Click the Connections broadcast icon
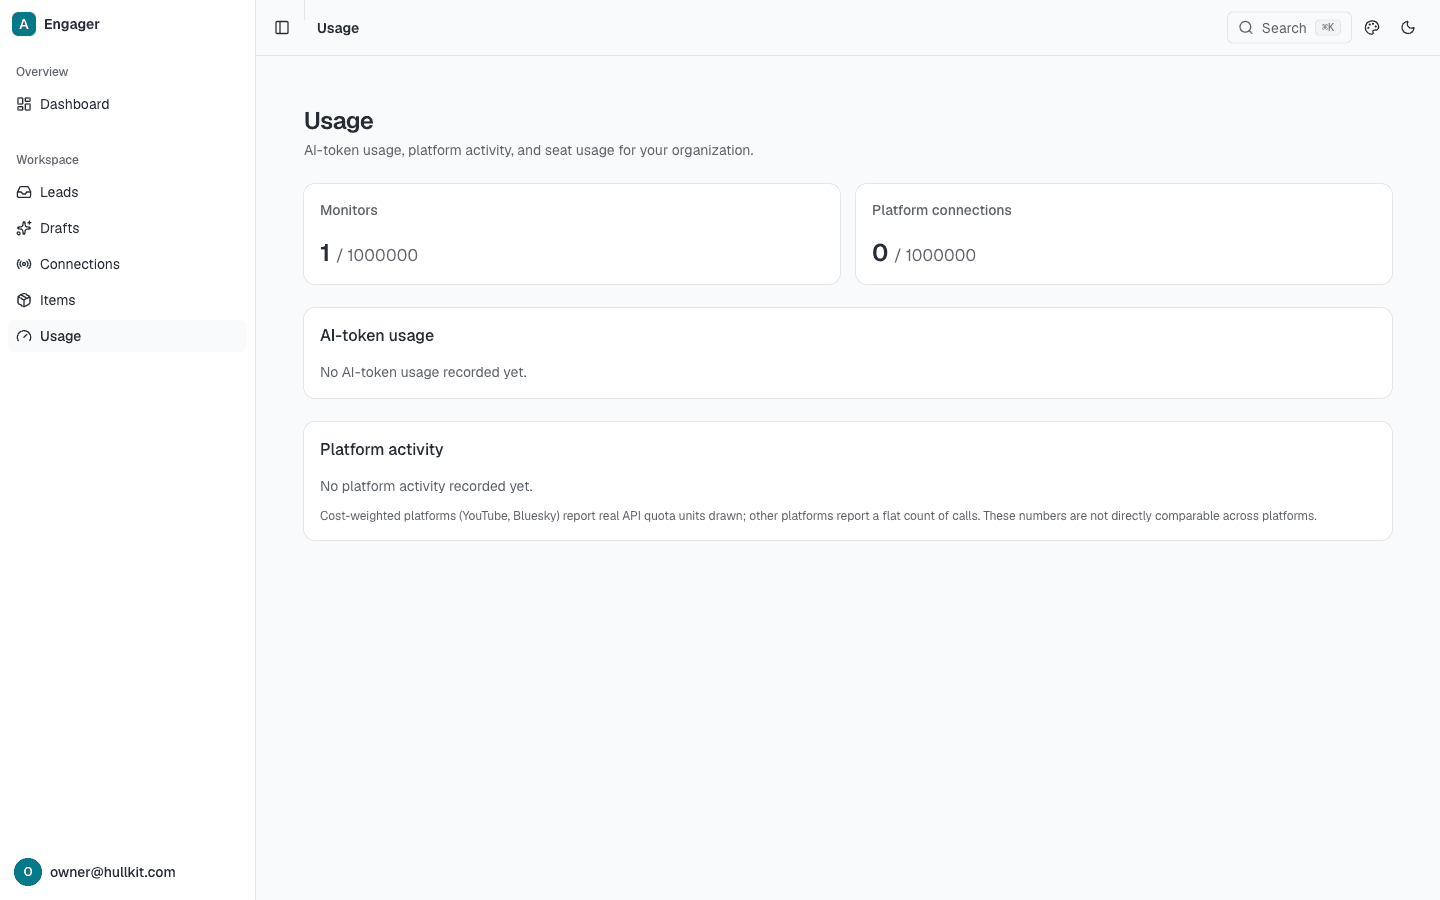 pos(24,264)
